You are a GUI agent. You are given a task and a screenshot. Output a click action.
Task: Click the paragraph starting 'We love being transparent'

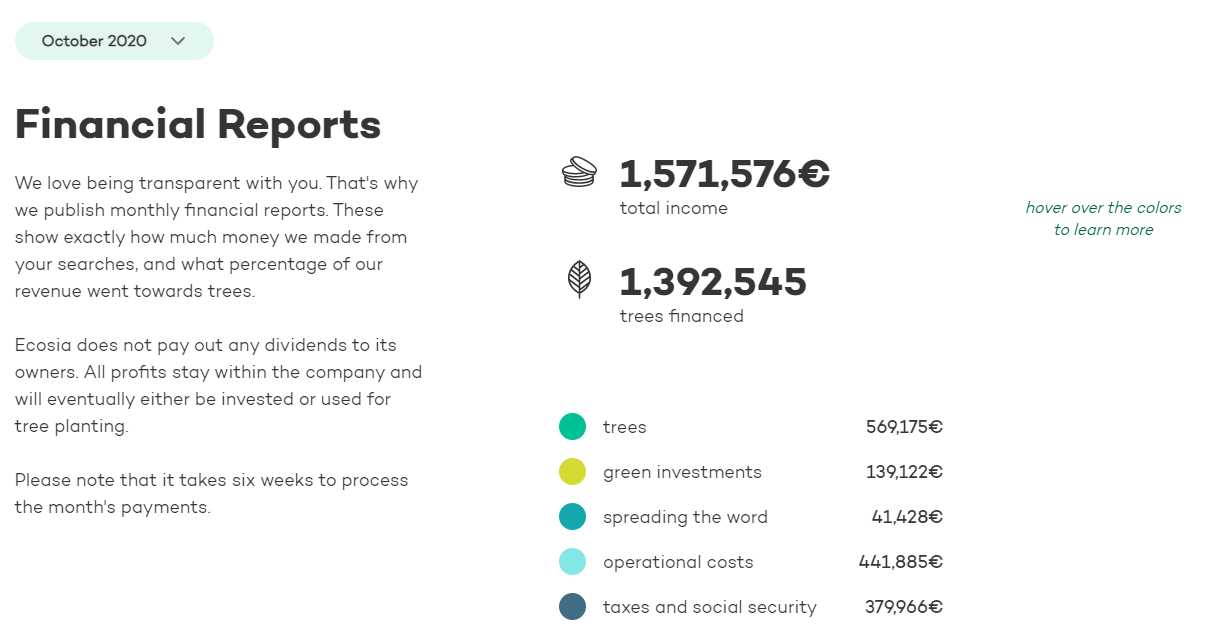[x=218, y=237]
